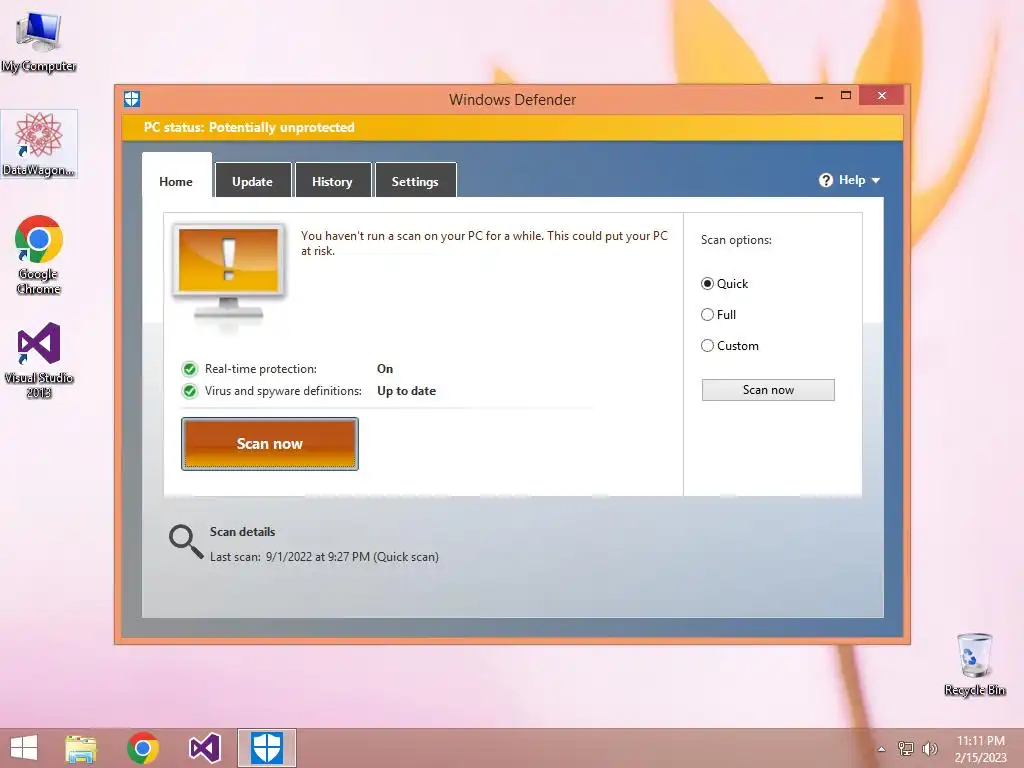Click the Help question mark icon
Screen dimensions: 1024x768
(825, 180)
